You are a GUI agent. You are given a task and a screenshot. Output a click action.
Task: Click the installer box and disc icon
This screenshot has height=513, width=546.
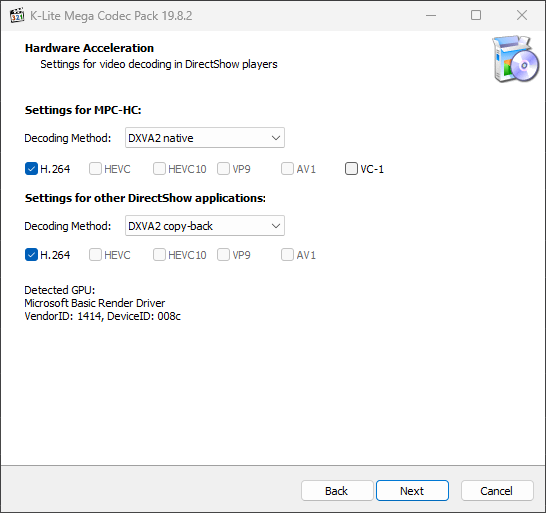(516, 59)
